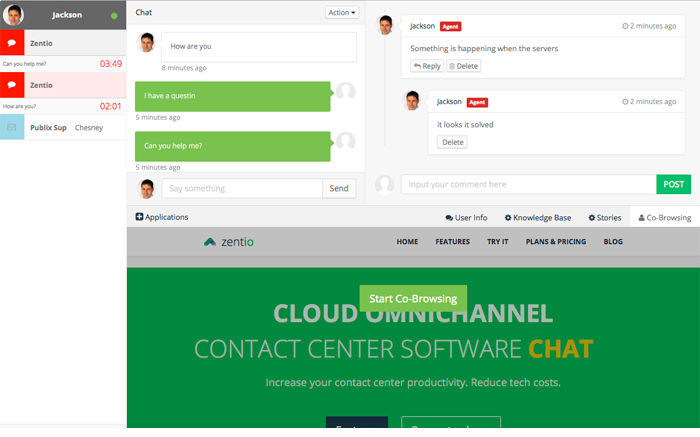700x437 pixels.
Task: Click the avatar next to Say something field
Action: [147, 189]
